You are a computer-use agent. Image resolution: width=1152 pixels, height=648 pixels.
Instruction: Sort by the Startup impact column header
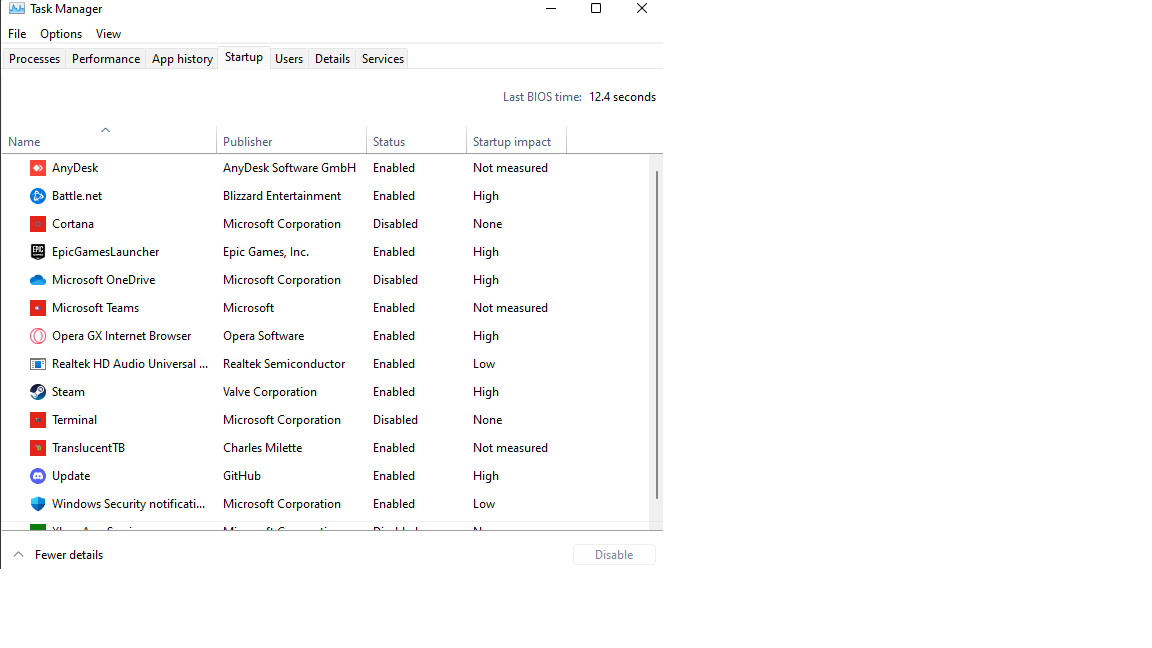516,142
